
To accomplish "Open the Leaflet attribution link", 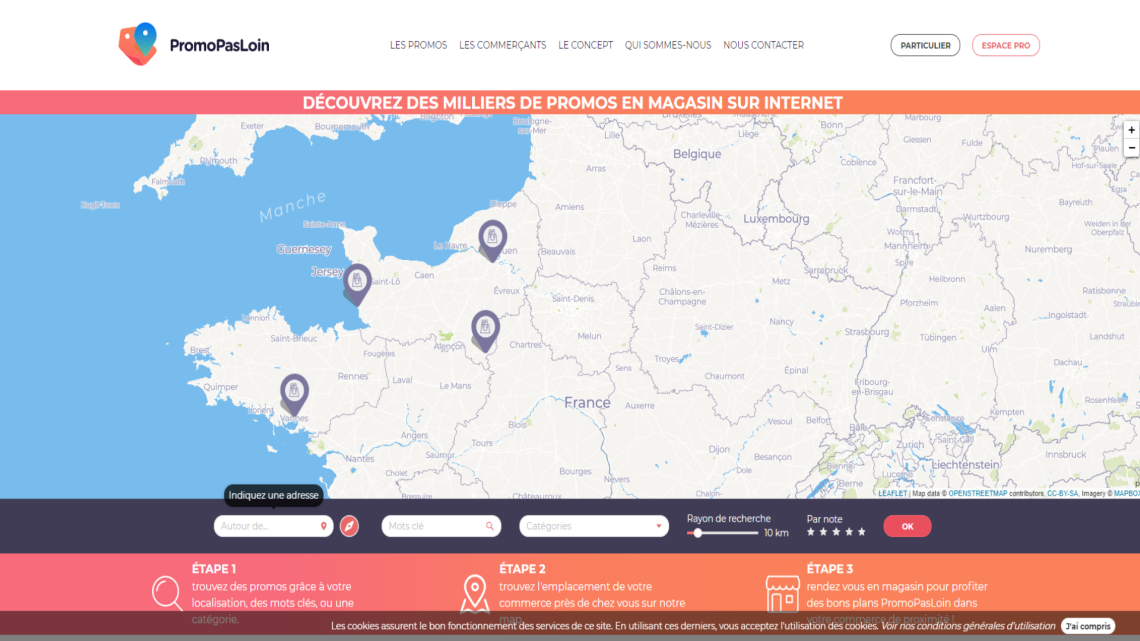I will pos(892,493).
